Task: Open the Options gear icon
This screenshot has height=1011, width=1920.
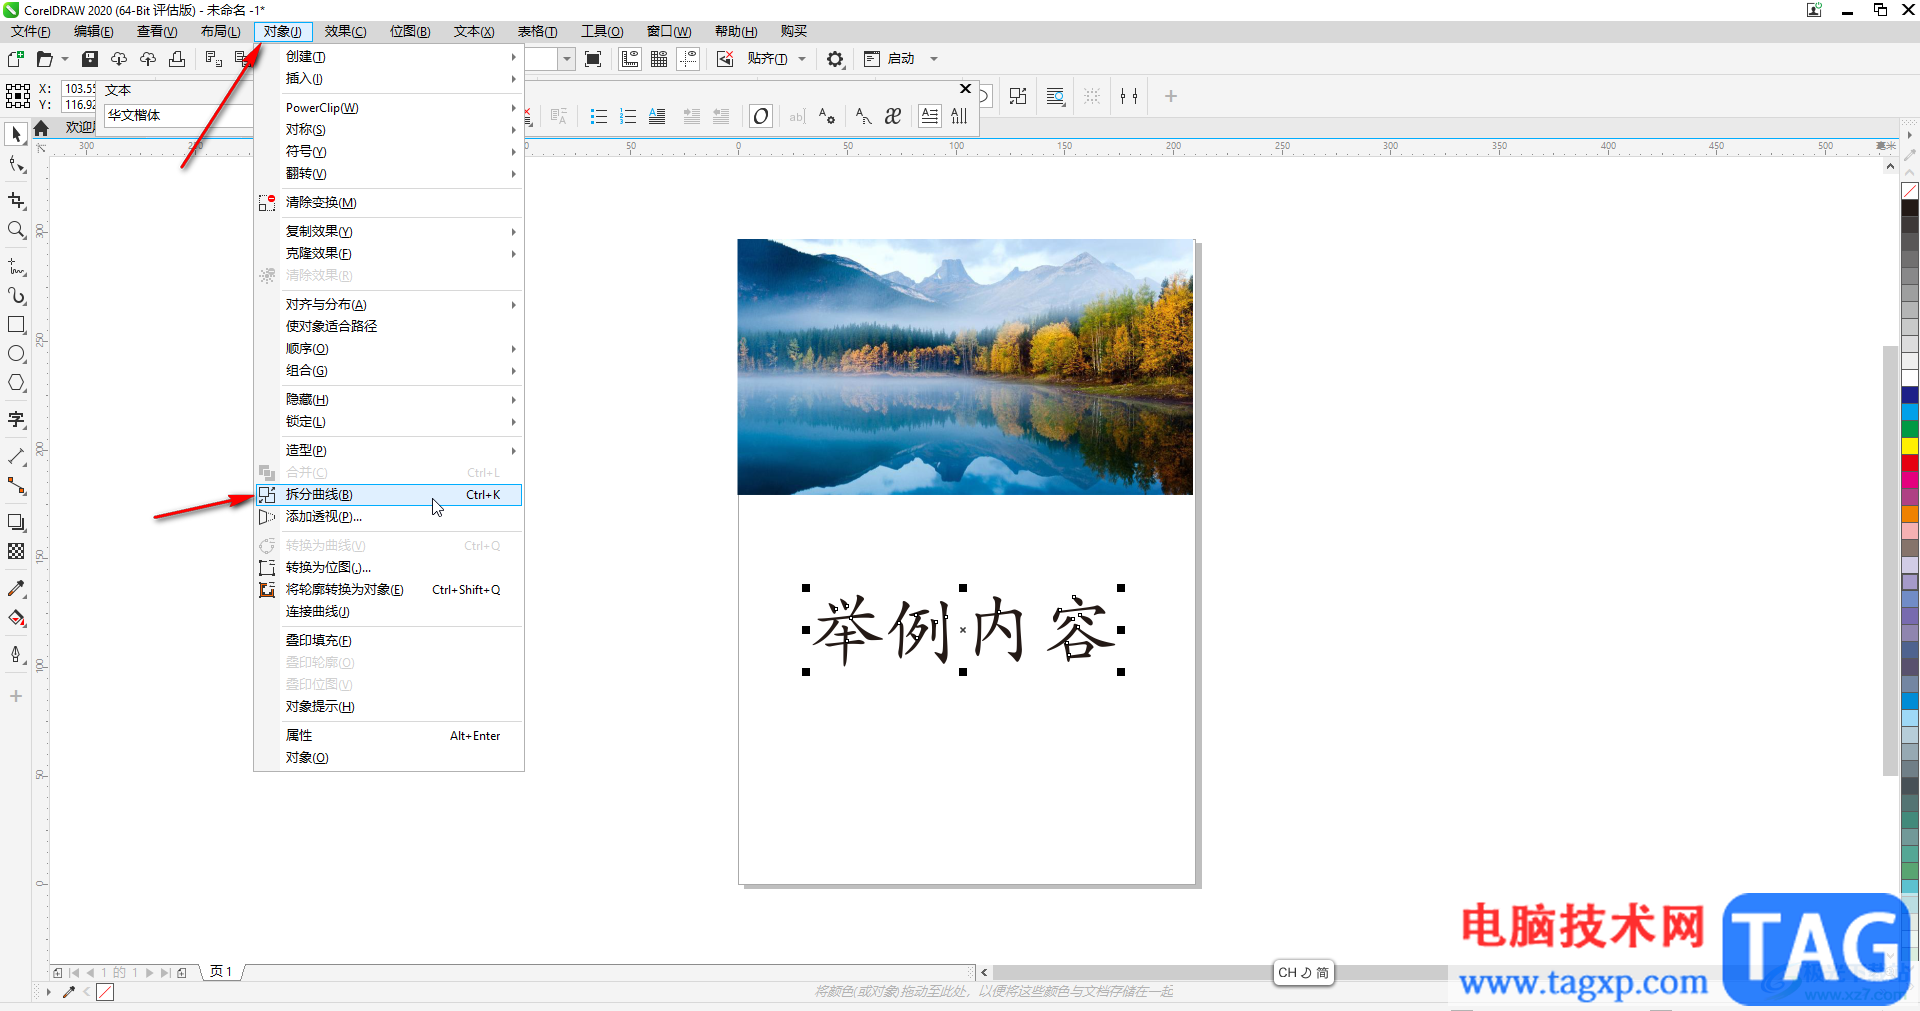Action: (835, 59)
